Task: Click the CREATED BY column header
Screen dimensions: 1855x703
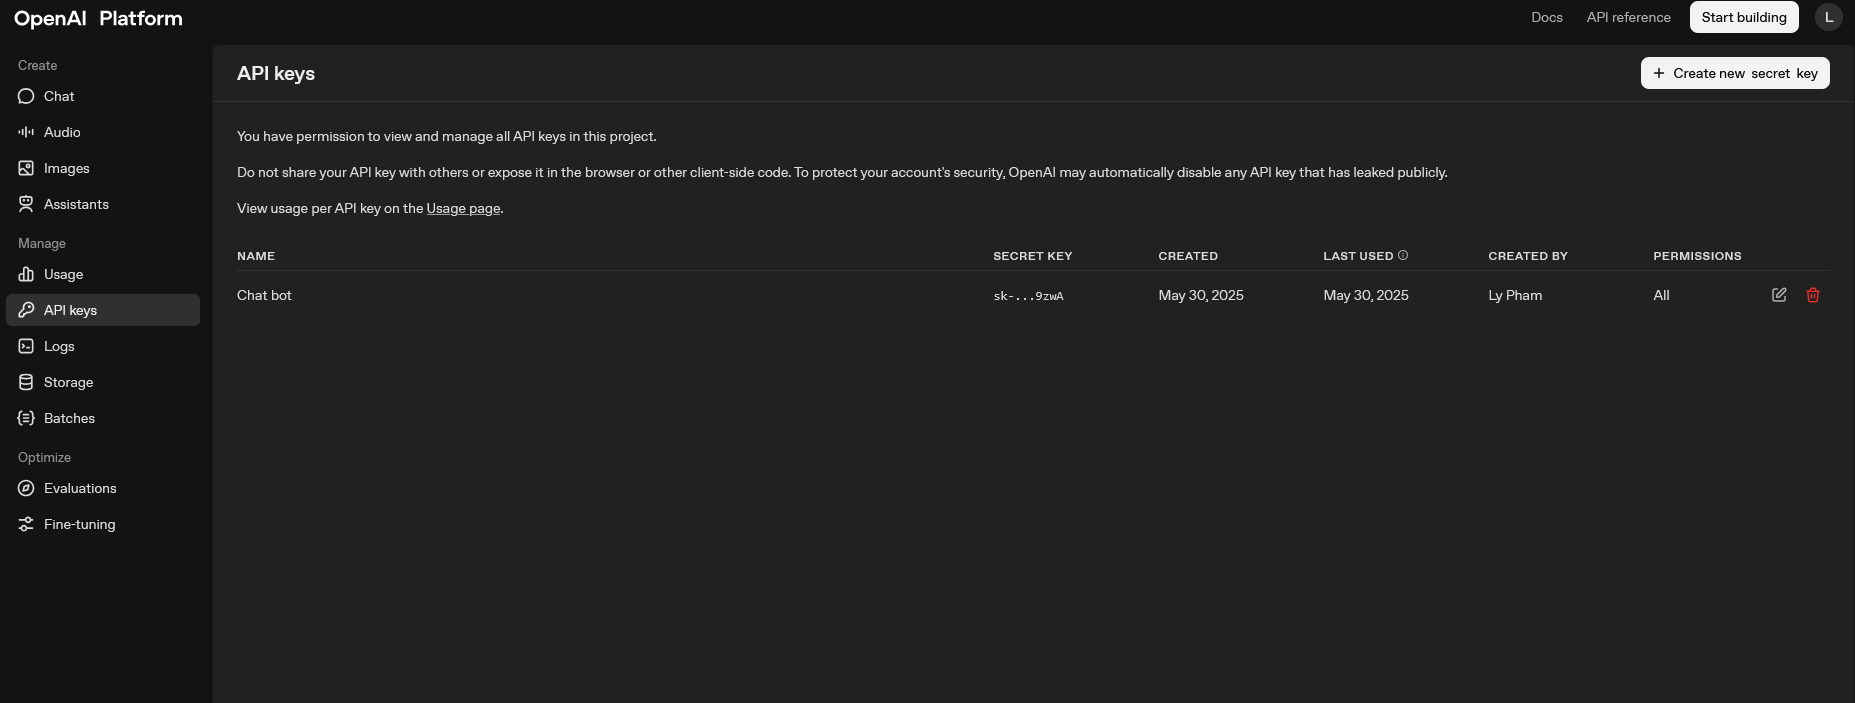Action: click(1528, 256)
